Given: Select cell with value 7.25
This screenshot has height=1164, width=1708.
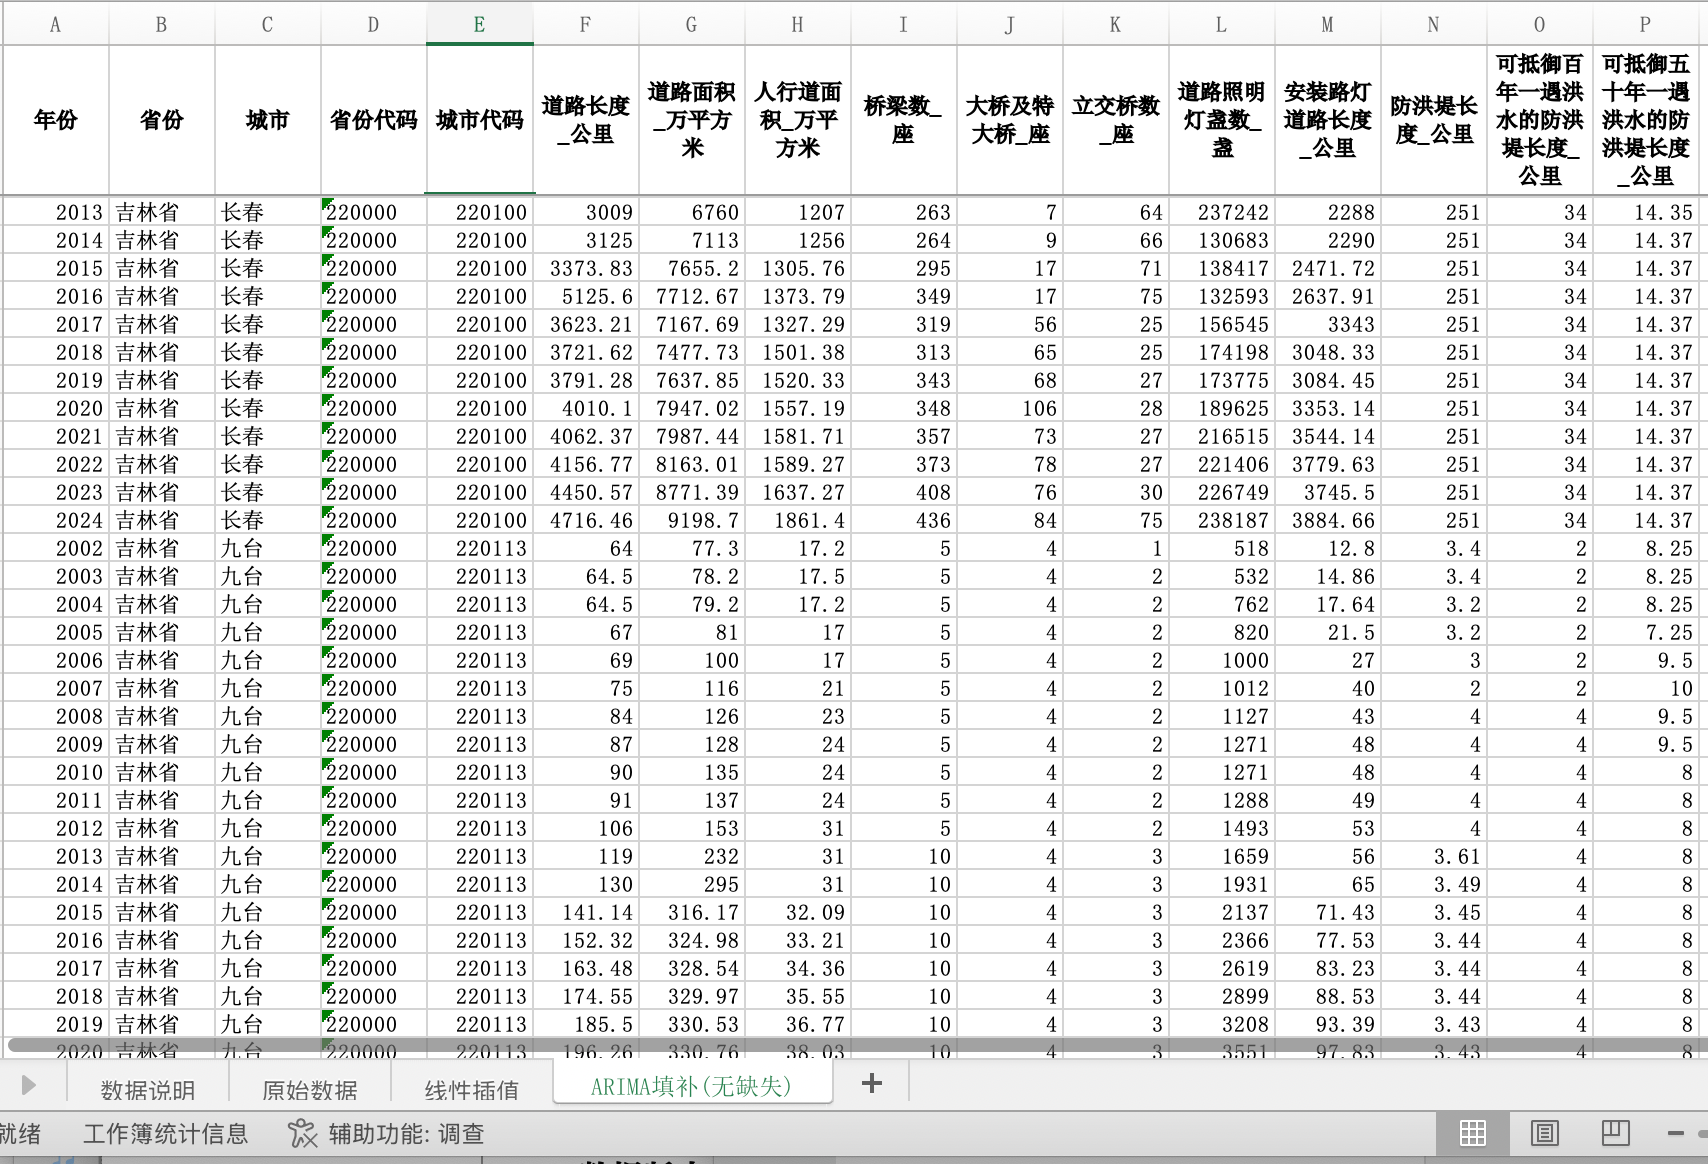Looking at the screenshot, I should tap(1645, 632).
